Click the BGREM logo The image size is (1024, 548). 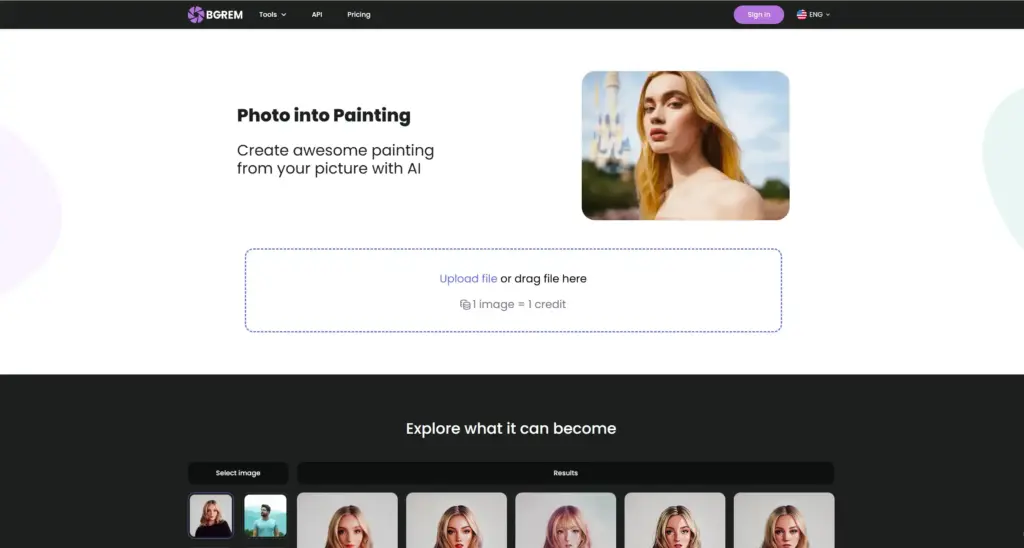(215, 14)
